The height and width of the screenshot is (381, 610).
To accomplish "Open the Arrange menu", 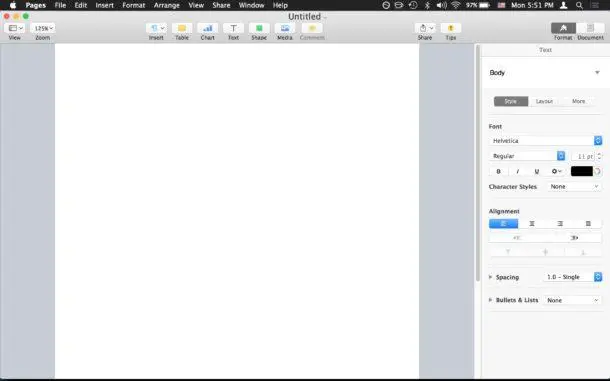I will click(x=167, y=5).
